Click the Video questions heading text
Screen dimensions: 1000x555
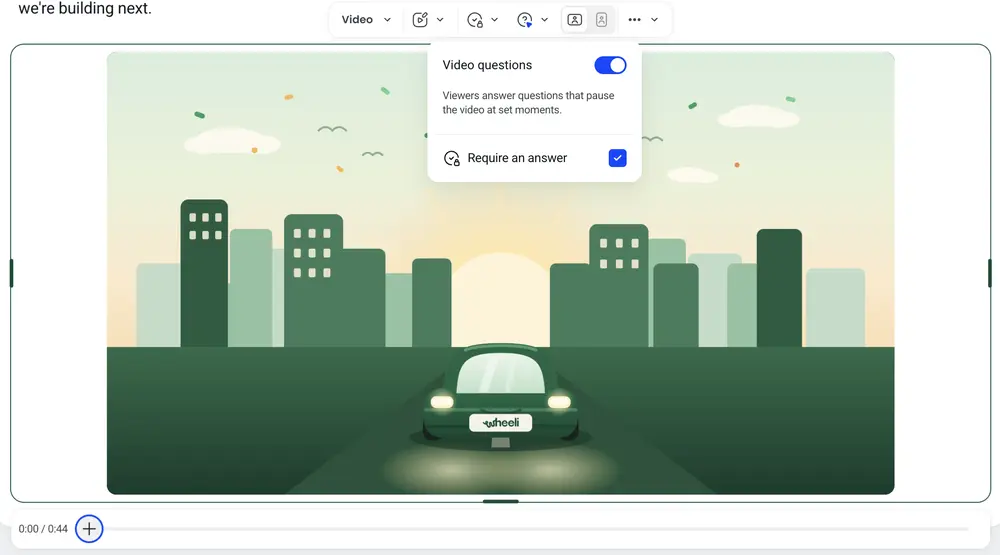coord(487,65)
